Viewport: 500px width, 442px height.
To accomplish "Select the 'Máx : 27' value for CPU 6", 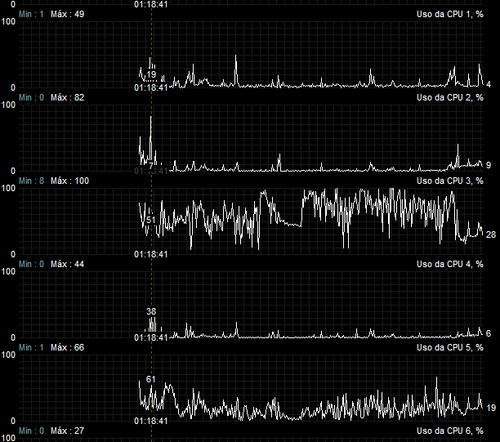I will pos(67,431).
